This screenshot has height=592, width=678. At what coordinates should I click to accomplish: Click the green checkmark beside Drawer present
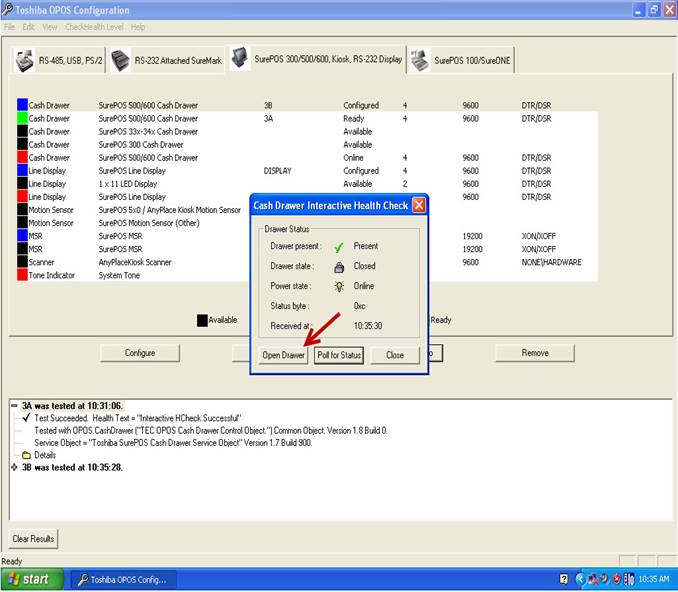point(338,246)
